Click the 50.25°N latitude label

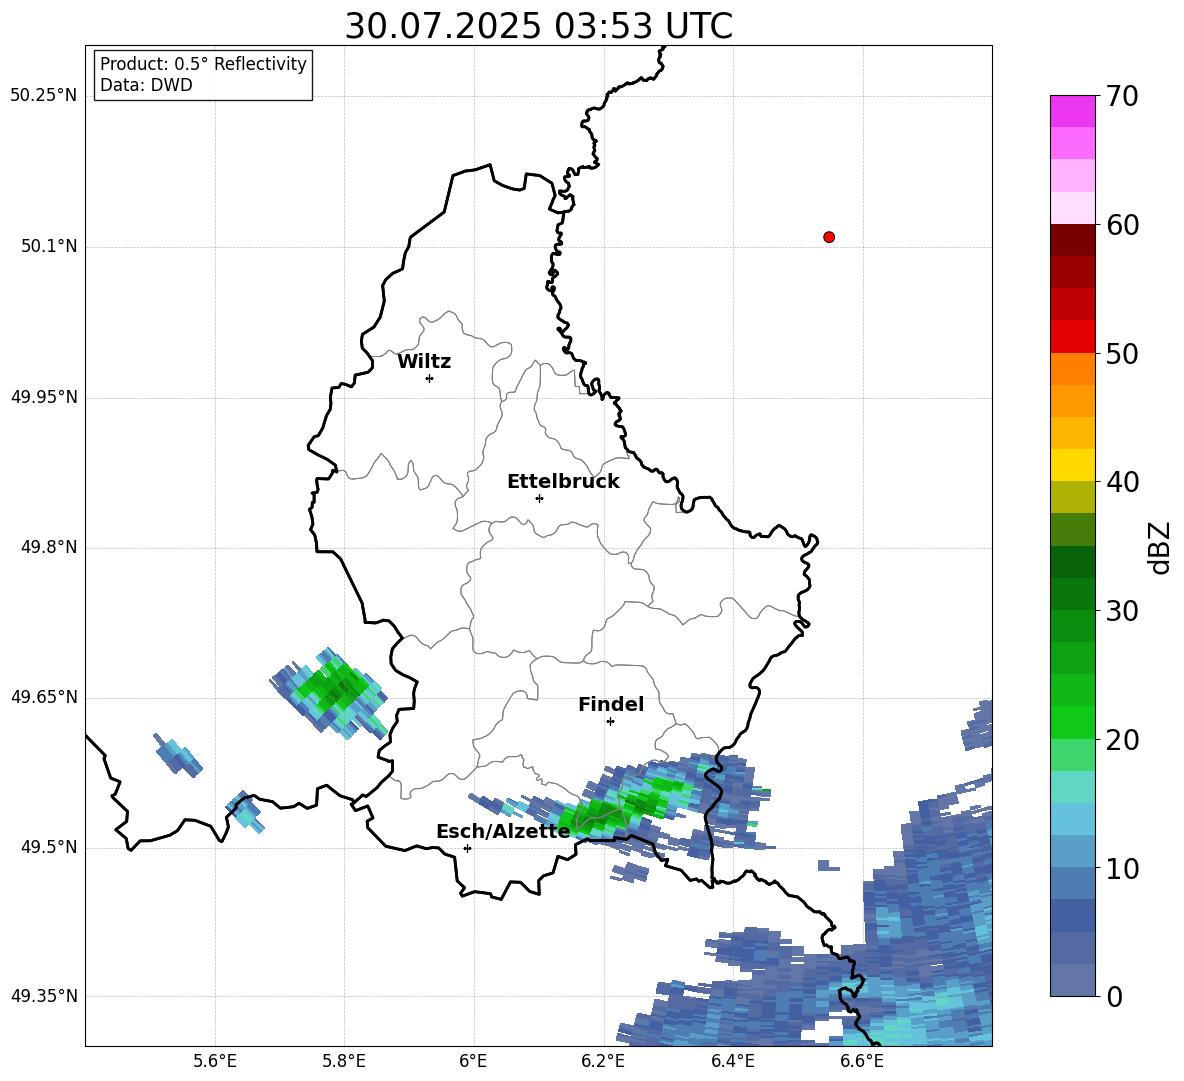(43, 96)
